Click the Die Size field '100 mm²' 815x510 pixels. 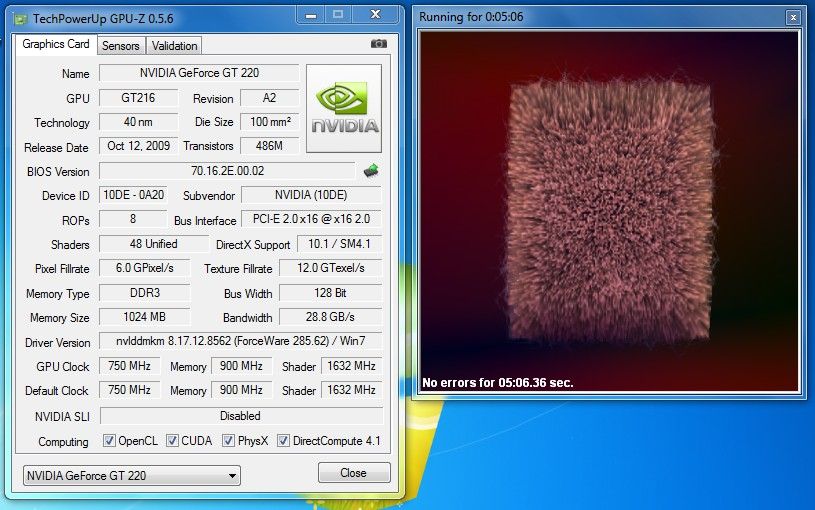pos(270,122)
